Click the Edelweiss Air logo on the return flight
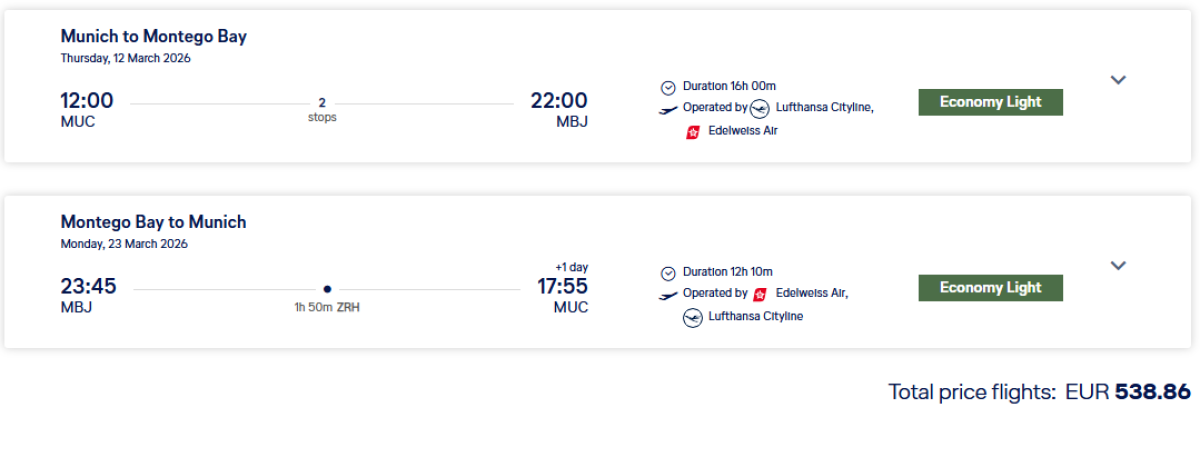The width and height of the screenshot is (1200, 457). point(760,294)
